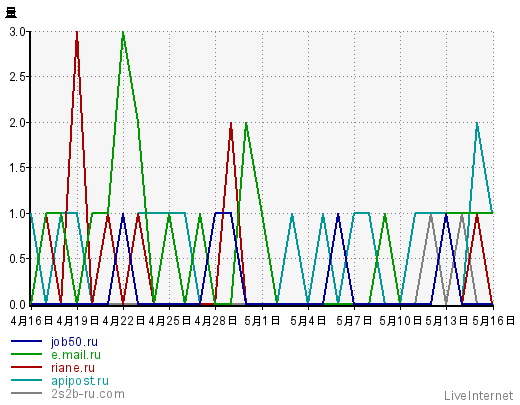This screenshot has height=405, width=520.
Task: Click the red riane.ru peak at 3.0
Action: click(x=77, y=33)
